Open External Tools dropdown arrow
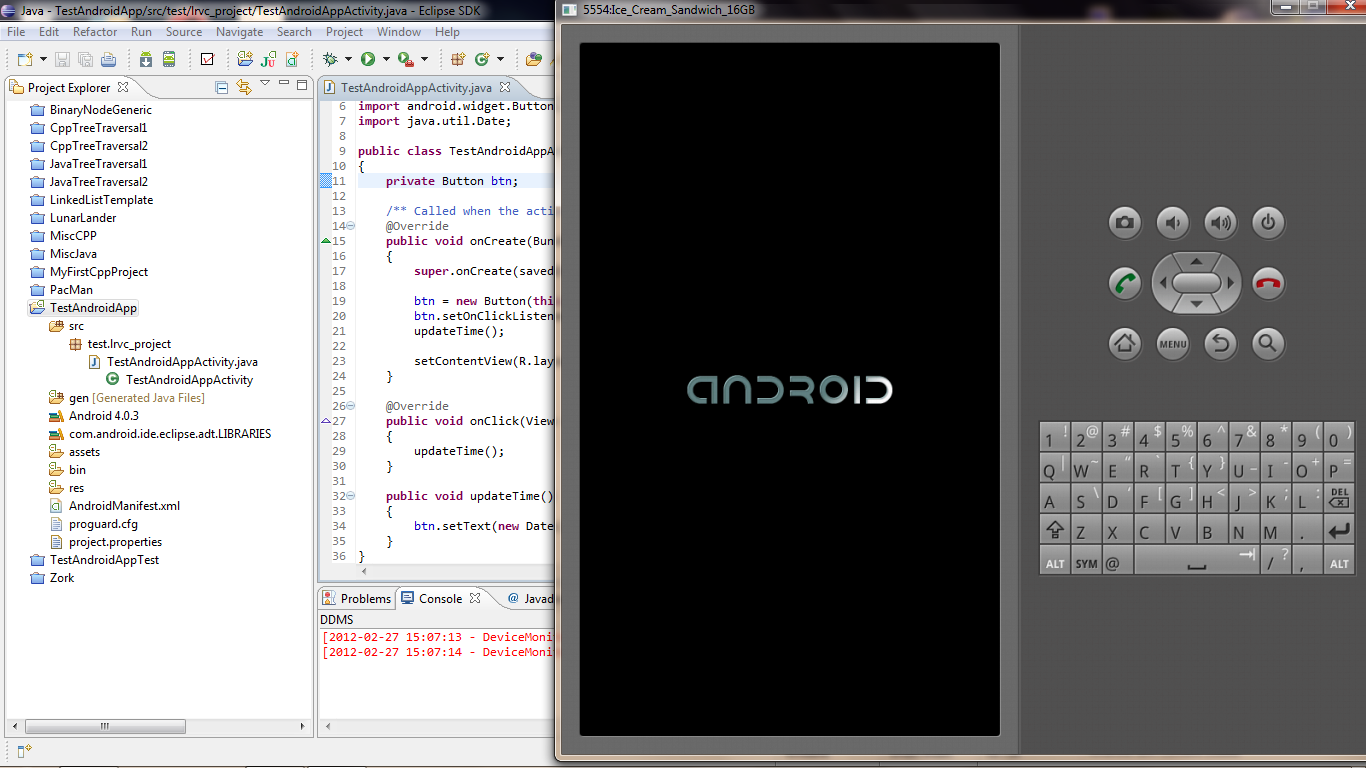Image resolution: width=1366 pixels, height=768 pixels. point(424,59)
